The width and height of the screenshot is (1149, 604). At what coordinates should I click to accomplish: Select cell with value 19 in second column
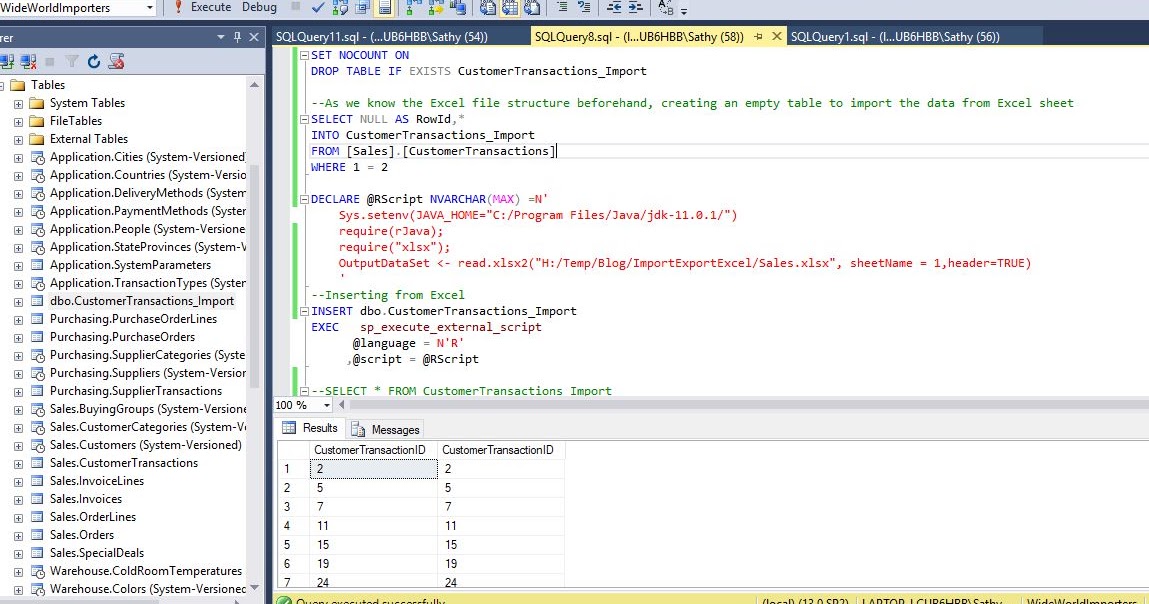coord(500,564)
